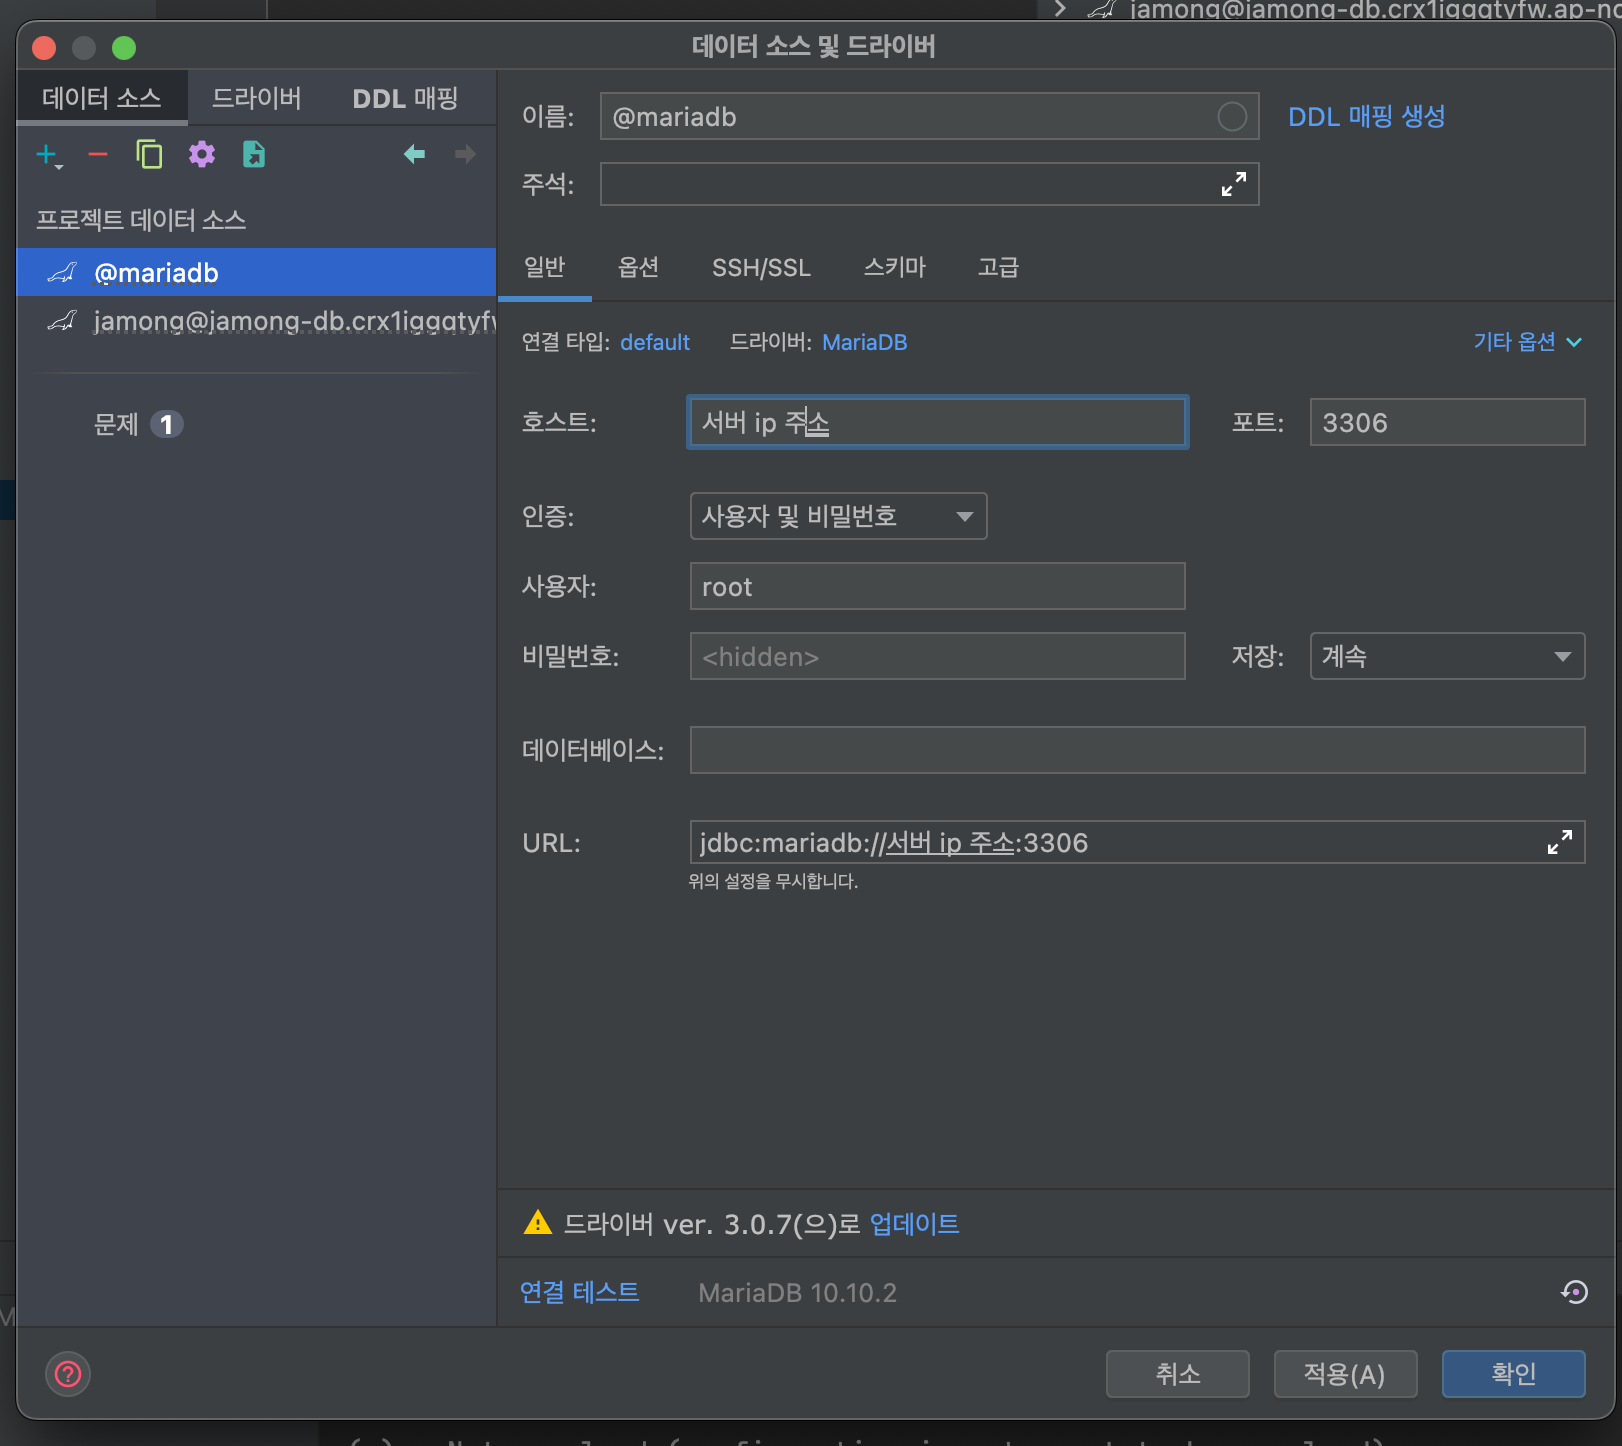The width and height of the screenshot is (1622, 1446).
Task: Click the 비밀번호 password field
Action: coord(937,656)
